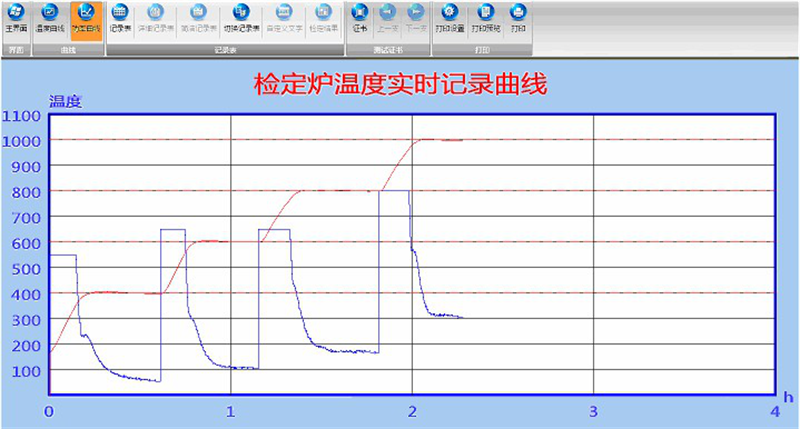Open 打印预览 print preview
The image size is (800, 429).
tap(485, 18)
